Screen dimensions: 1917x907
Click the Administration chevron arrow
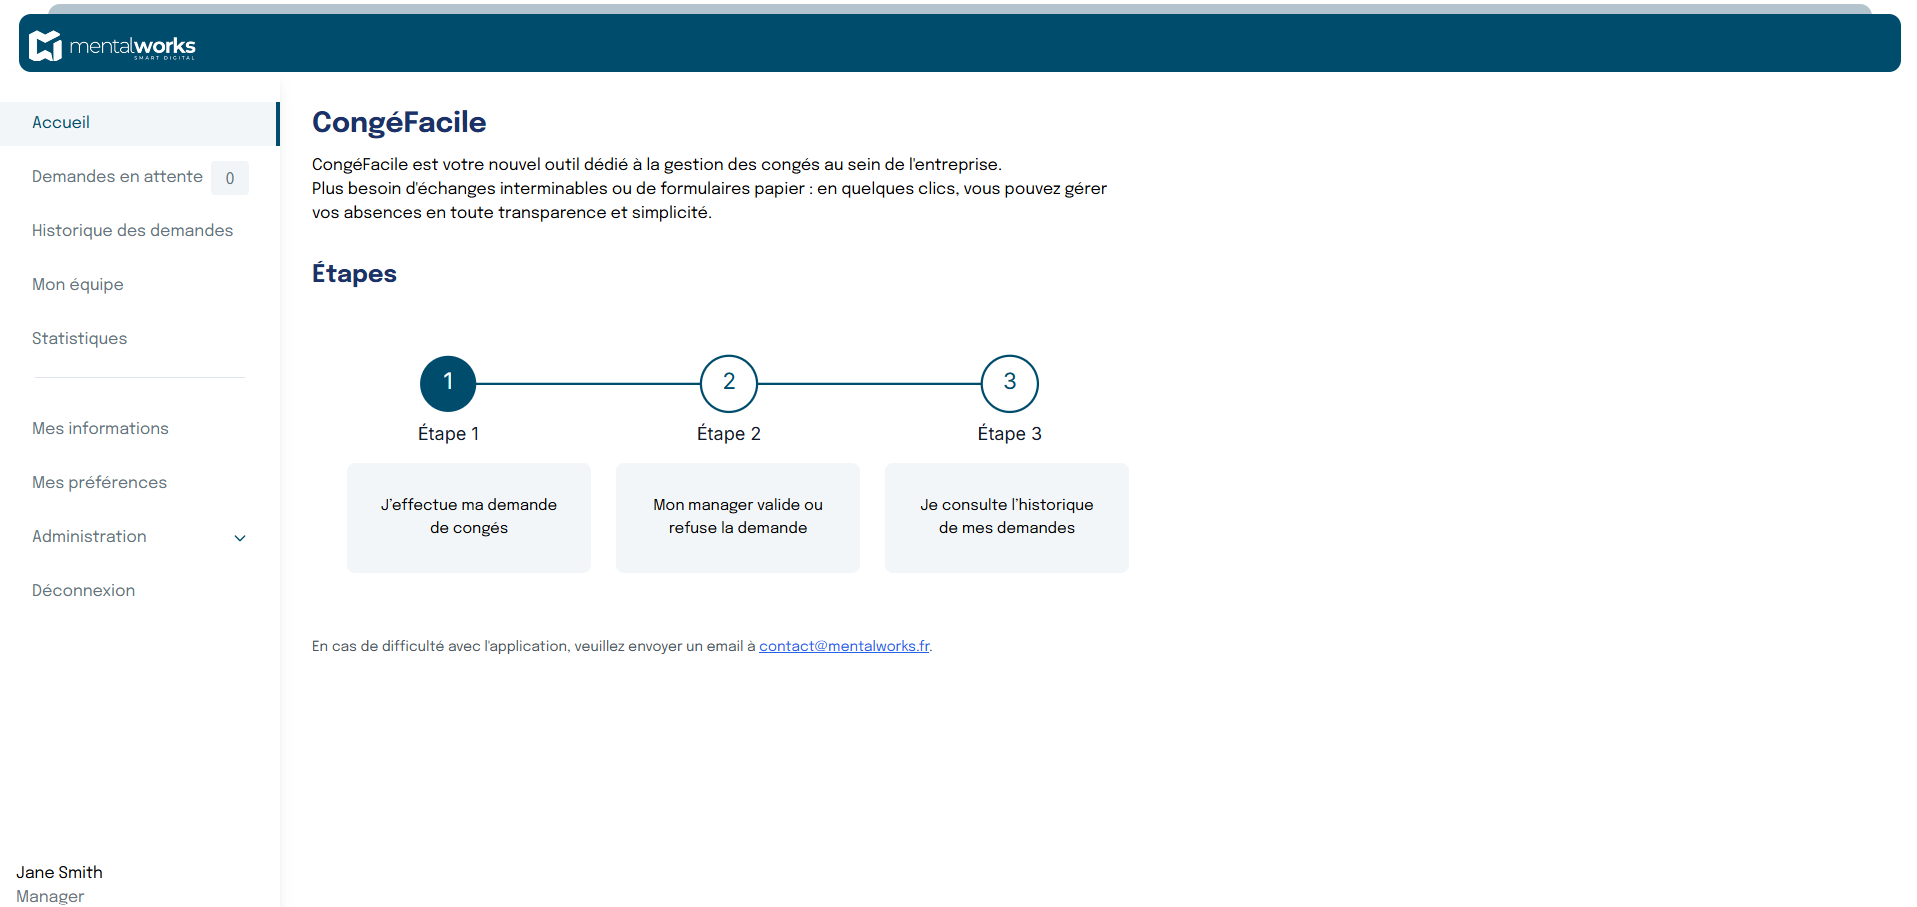(x=240, y=538)
